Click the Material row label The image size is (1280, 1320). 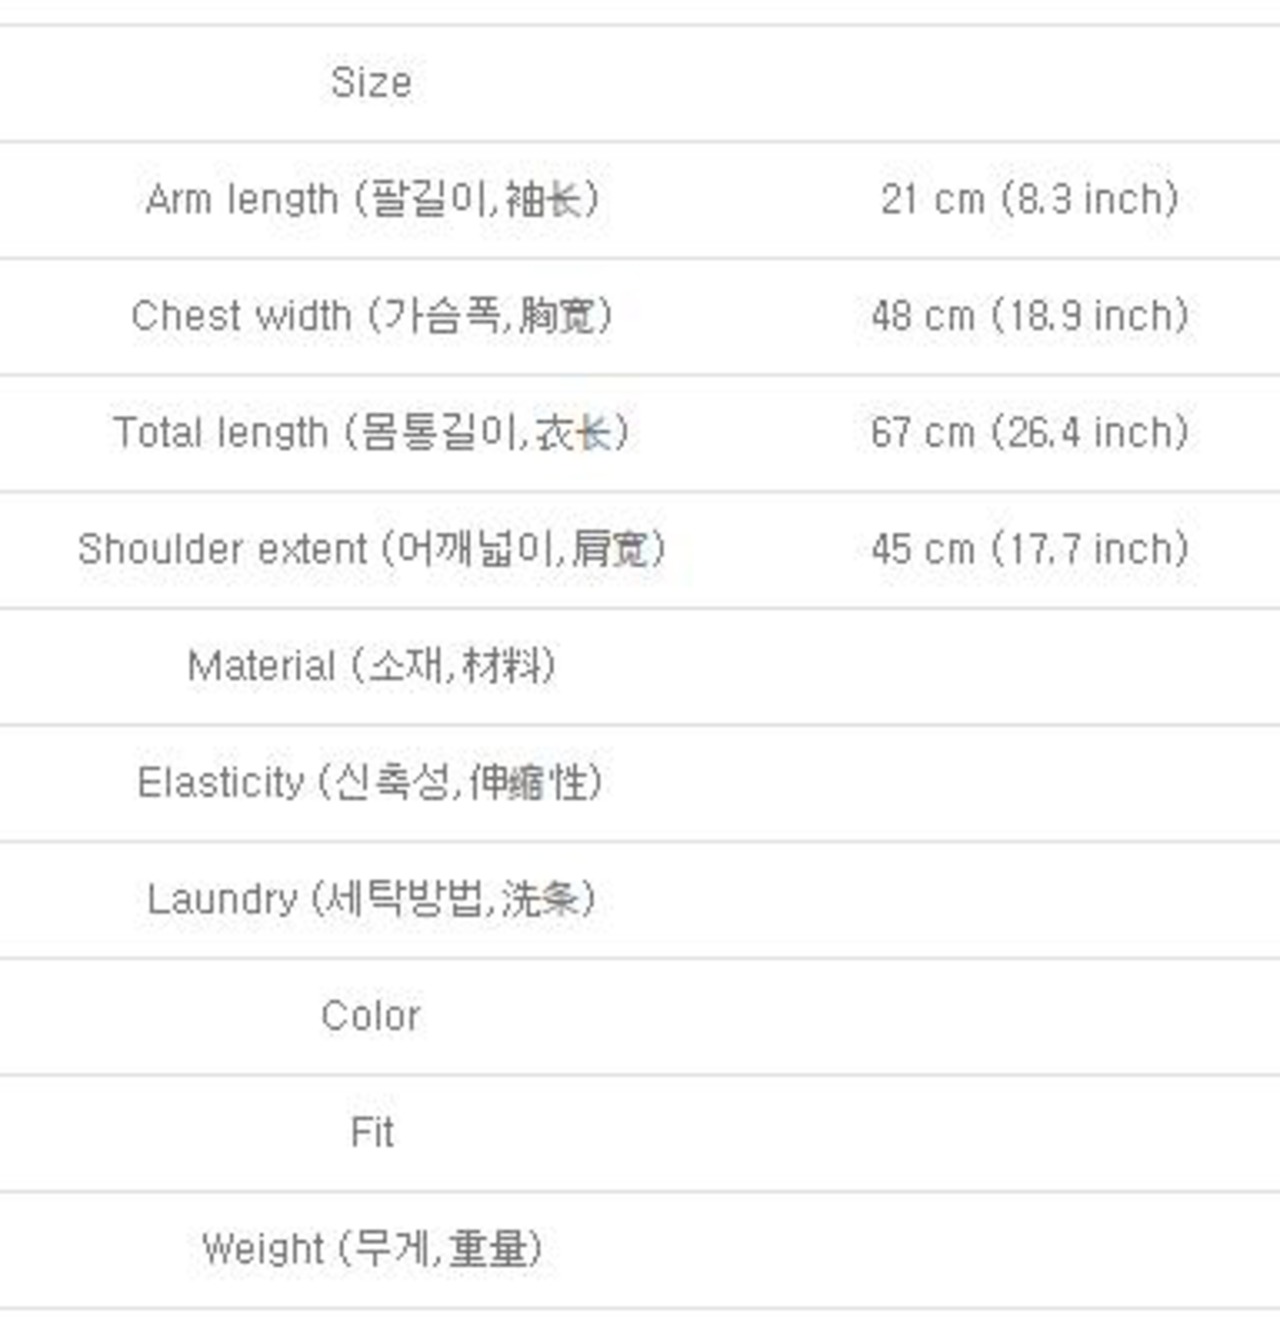click(x=372, y=666)
